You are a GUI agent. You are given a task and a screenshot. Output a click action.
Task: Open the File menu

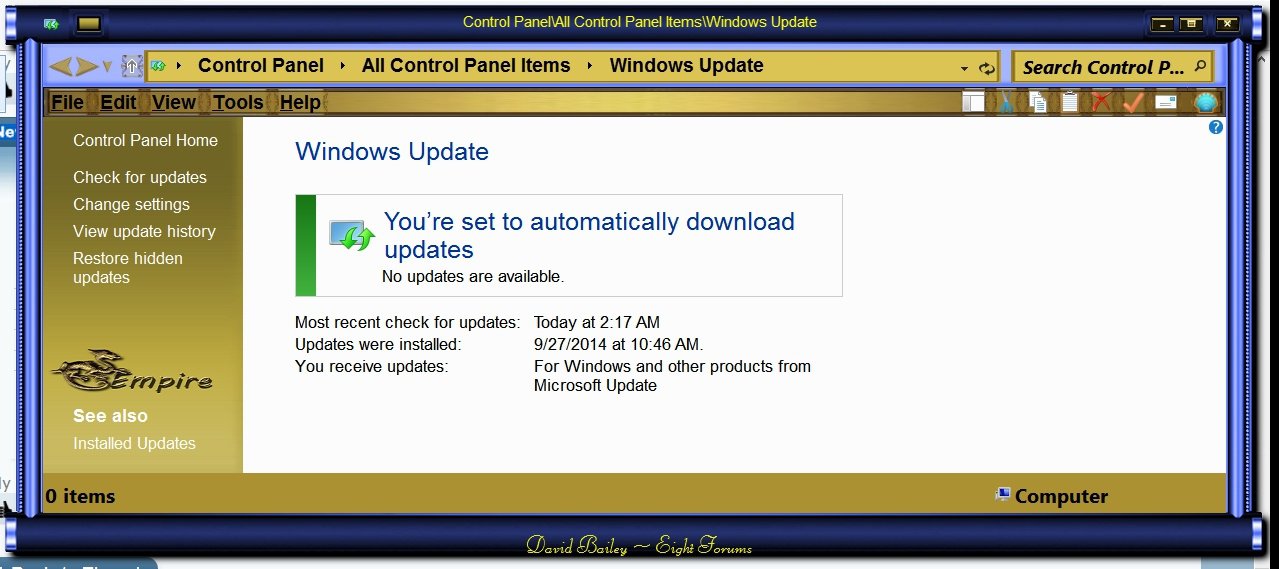point(68,102)
